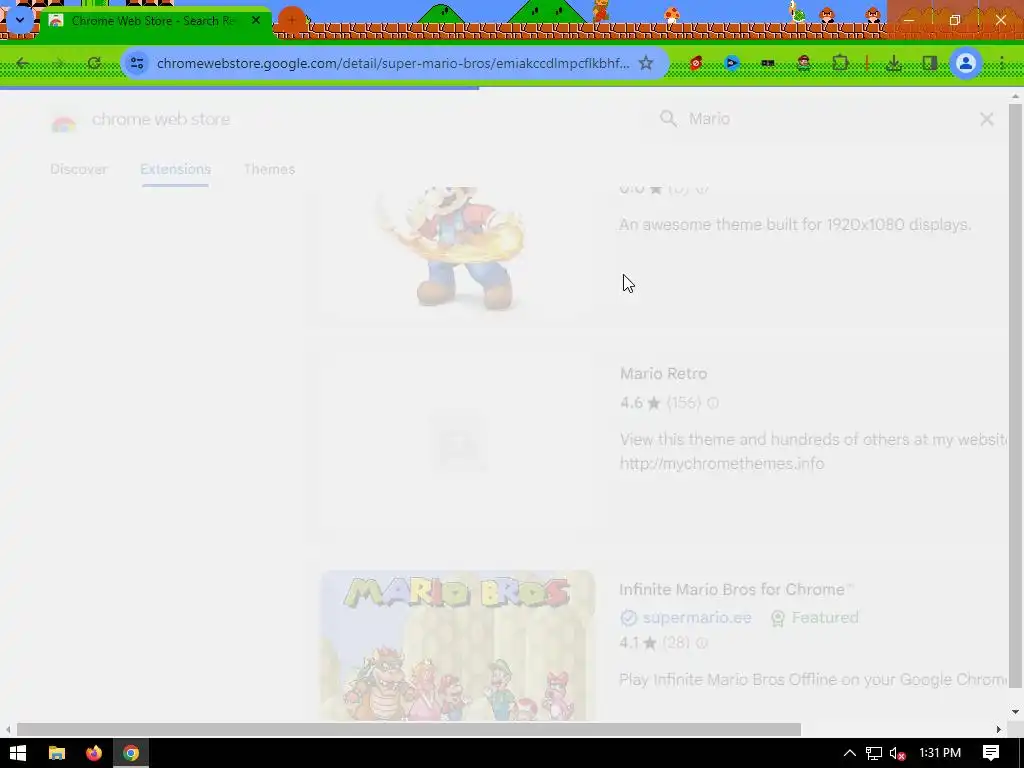Viewport: 1024px width, 768px height.
Task: Open the Mario Retro result title
Action: click(x=664, y=374)
